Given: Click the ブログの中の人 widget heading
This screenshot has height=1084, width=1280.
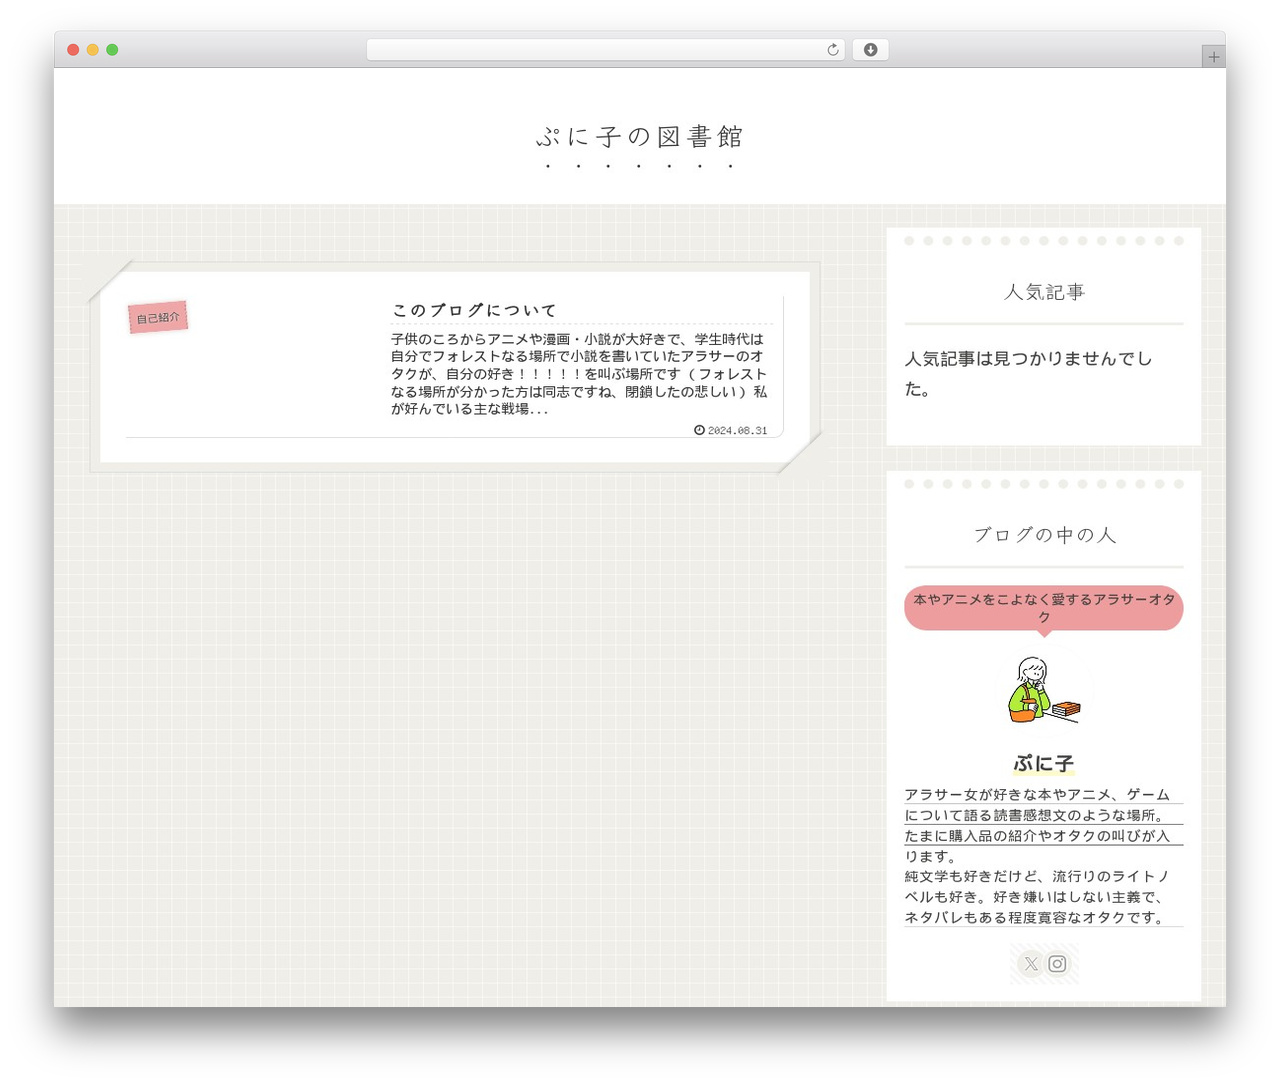Looking at the screenshot, I should (x=1044, y=535).
